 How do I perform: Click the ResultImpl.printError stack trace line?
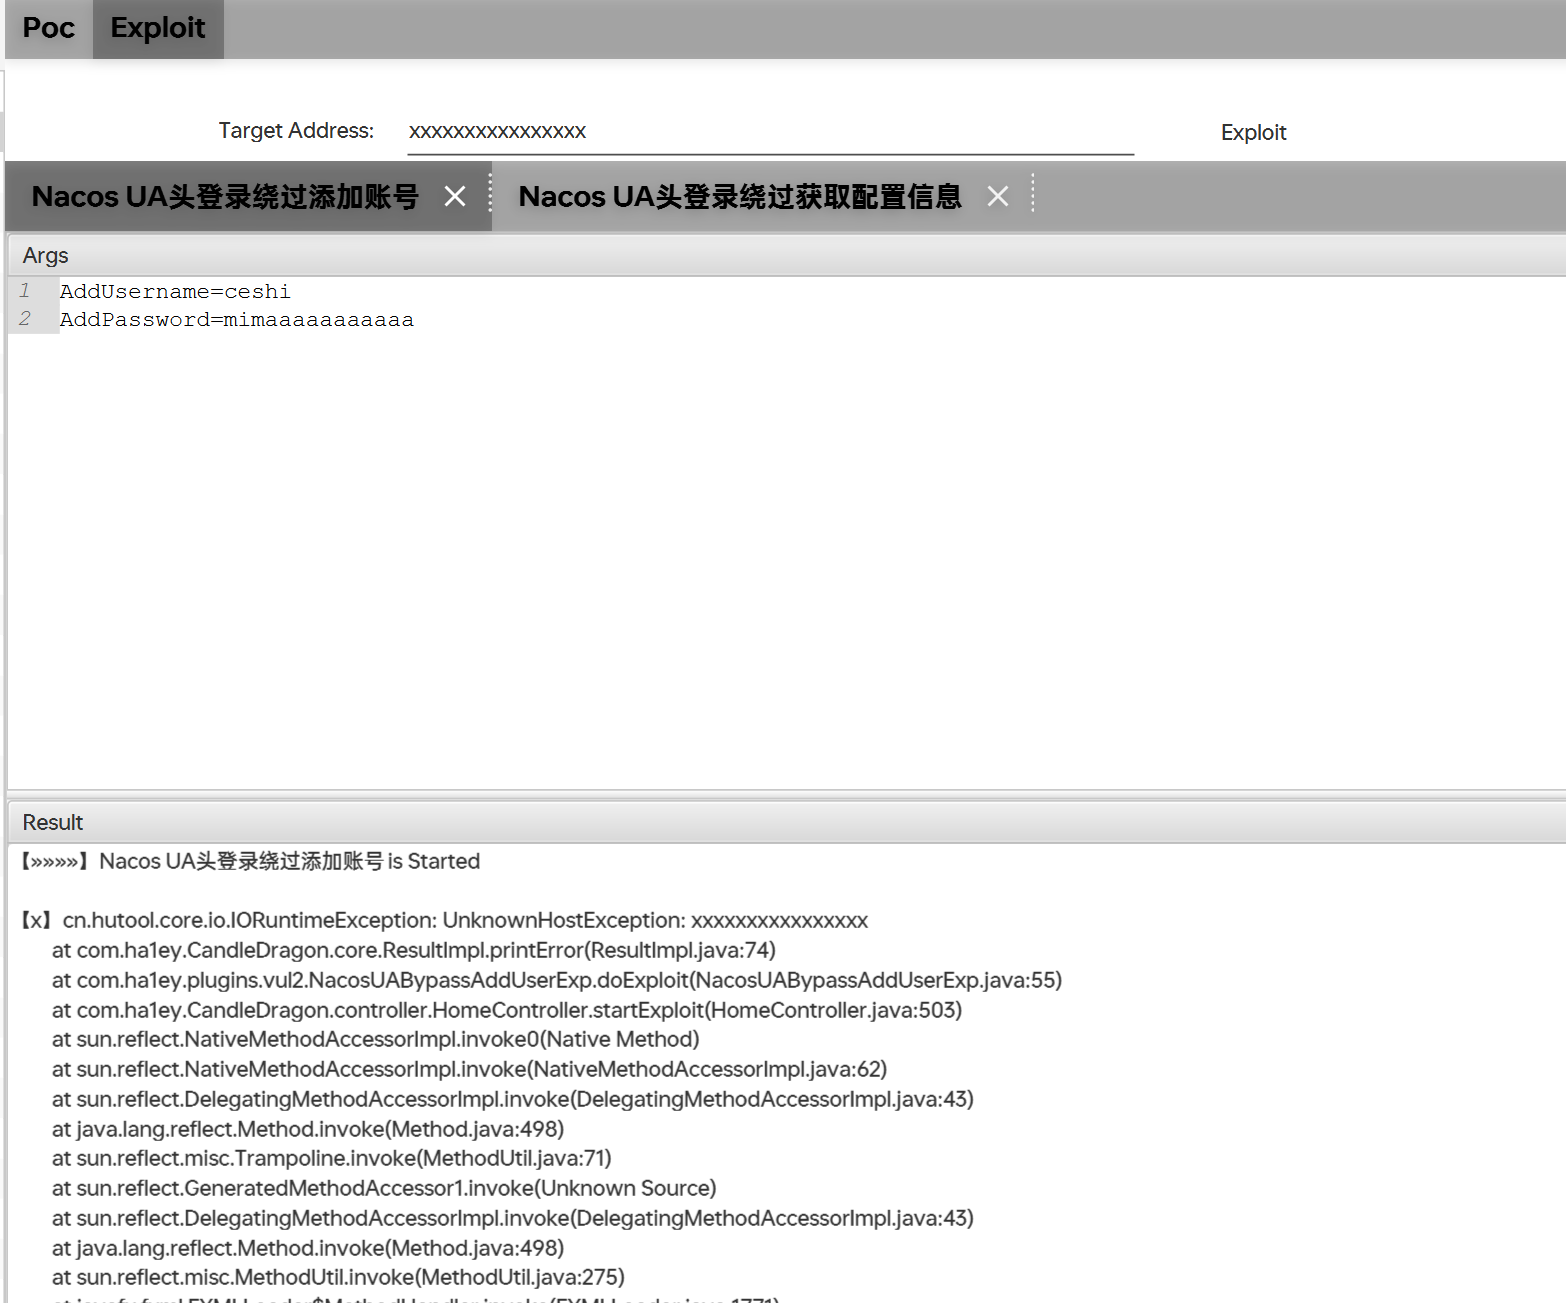[414, 950]
